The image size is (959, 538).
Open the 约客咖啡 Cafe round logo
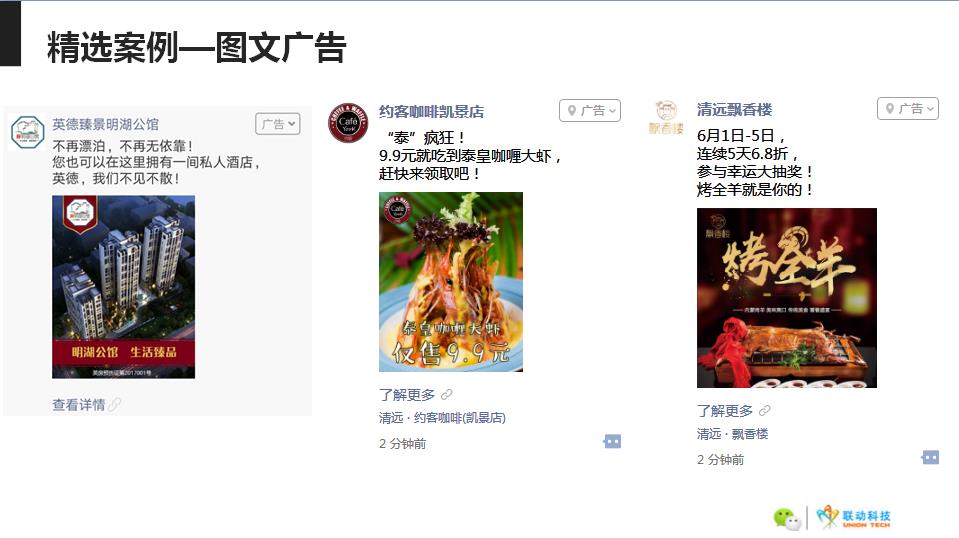coord(348,122)
